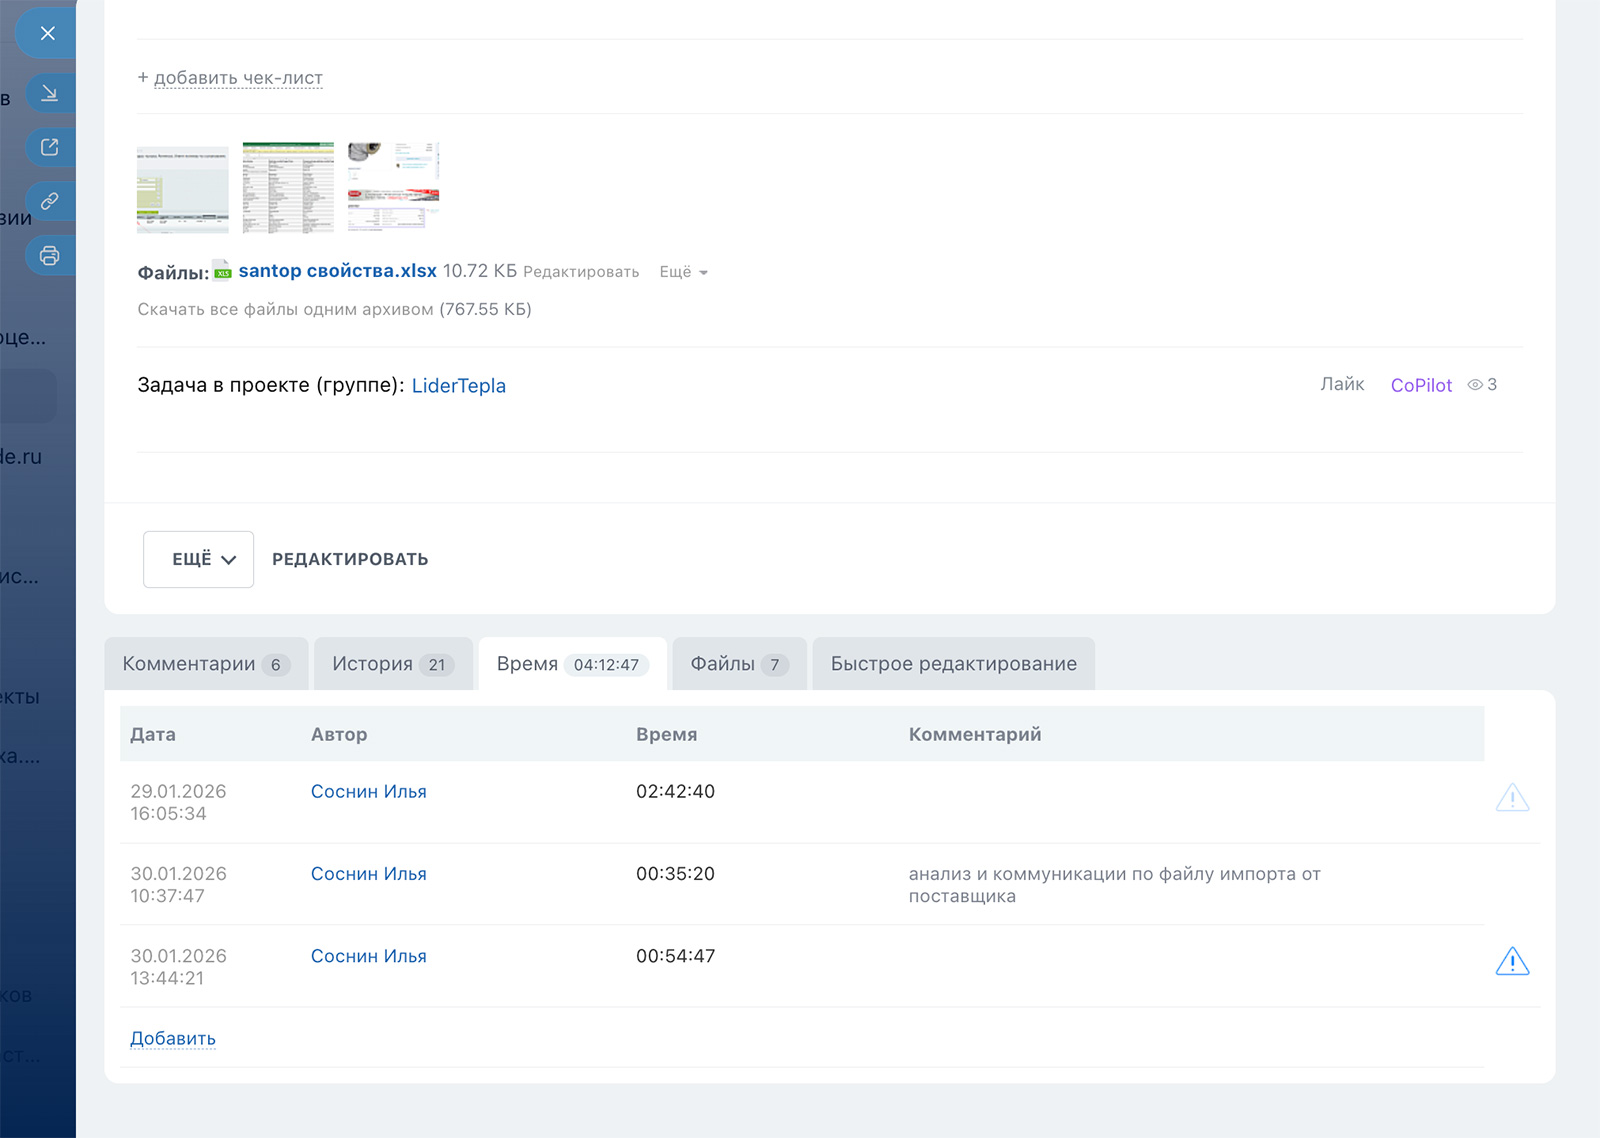Image resolution: width=1600 pixels, height=1138 pixels.
Task: Click the file size 10.72 КБ
Action: (x=480, y=271)
